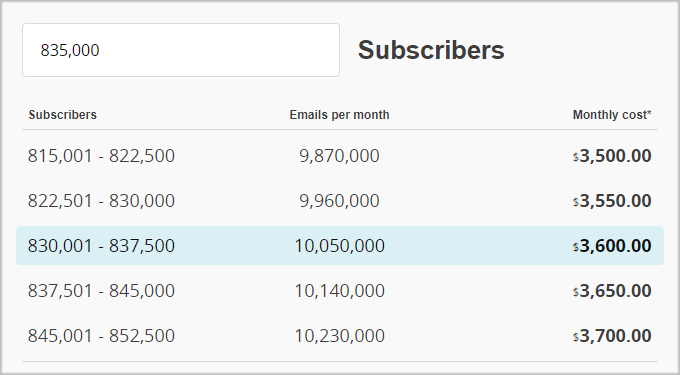Click the large Subscribers heading label
The width and height of the screenshot is (680, 375).
(x=431, y=50)
